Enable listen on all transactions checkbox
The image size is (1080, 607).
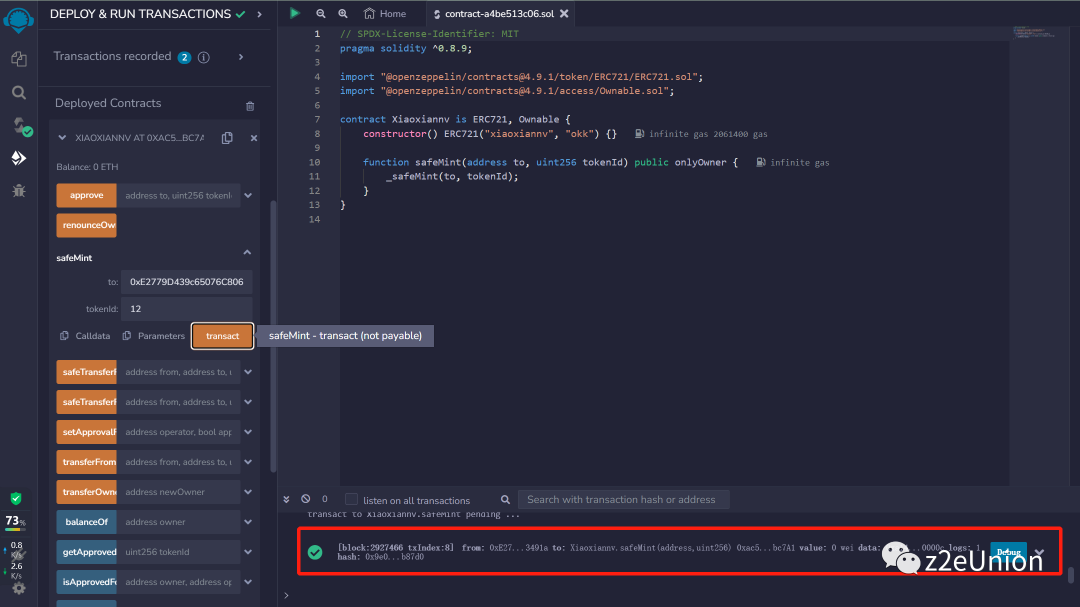point(351,499)
